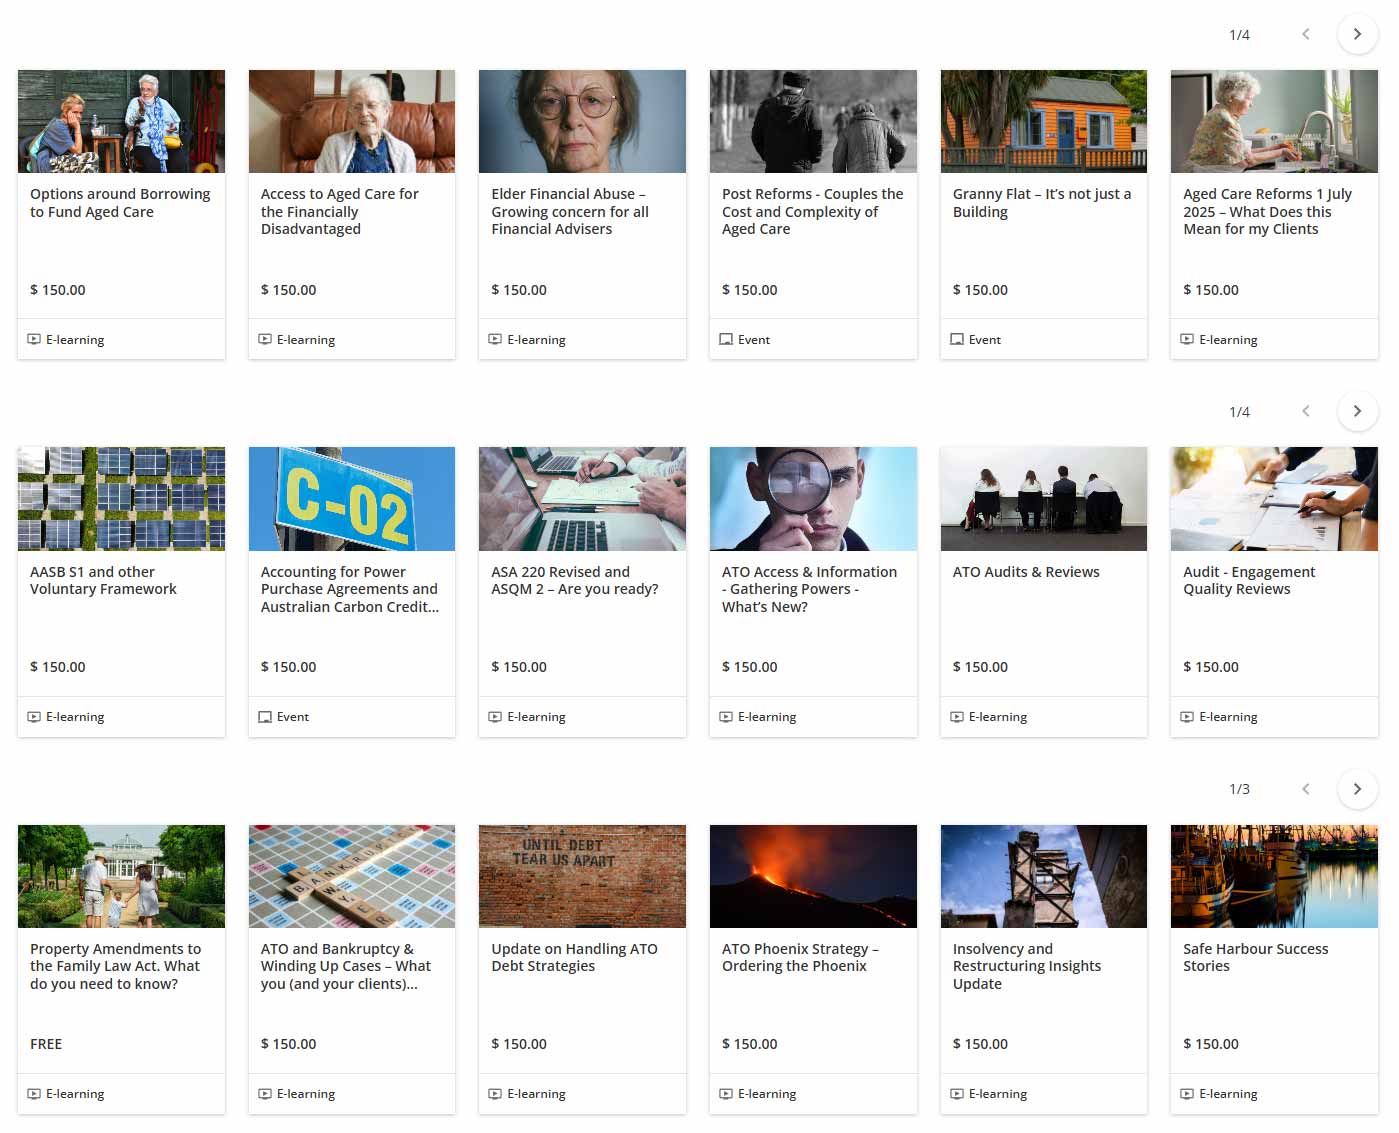This screenshot has height=1133, width=1399.
Task: Open Access to Aged Care for Financially Disadvantaged
Action: coord(339,211)
